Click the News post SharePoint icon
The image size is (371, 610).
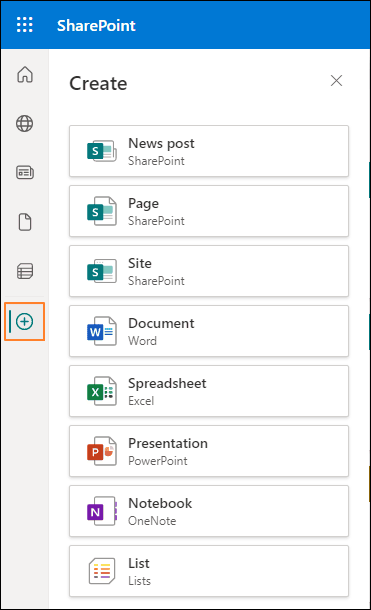point(102,151)
